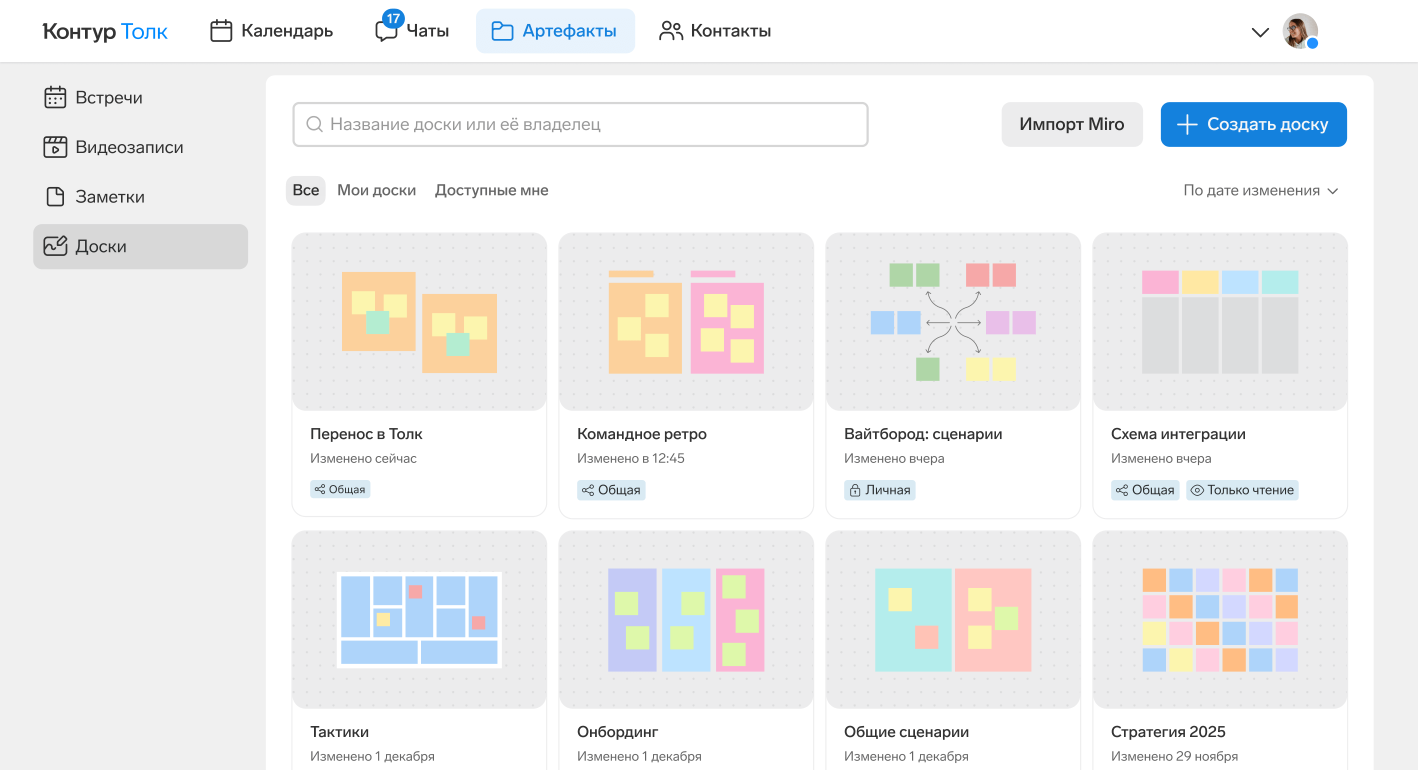Open the Вайтборд: сценарии board thumbnail
Image resolution: width=1418 pixels, height=770 pixels.
pyautogui.click(x=953, y=322)
